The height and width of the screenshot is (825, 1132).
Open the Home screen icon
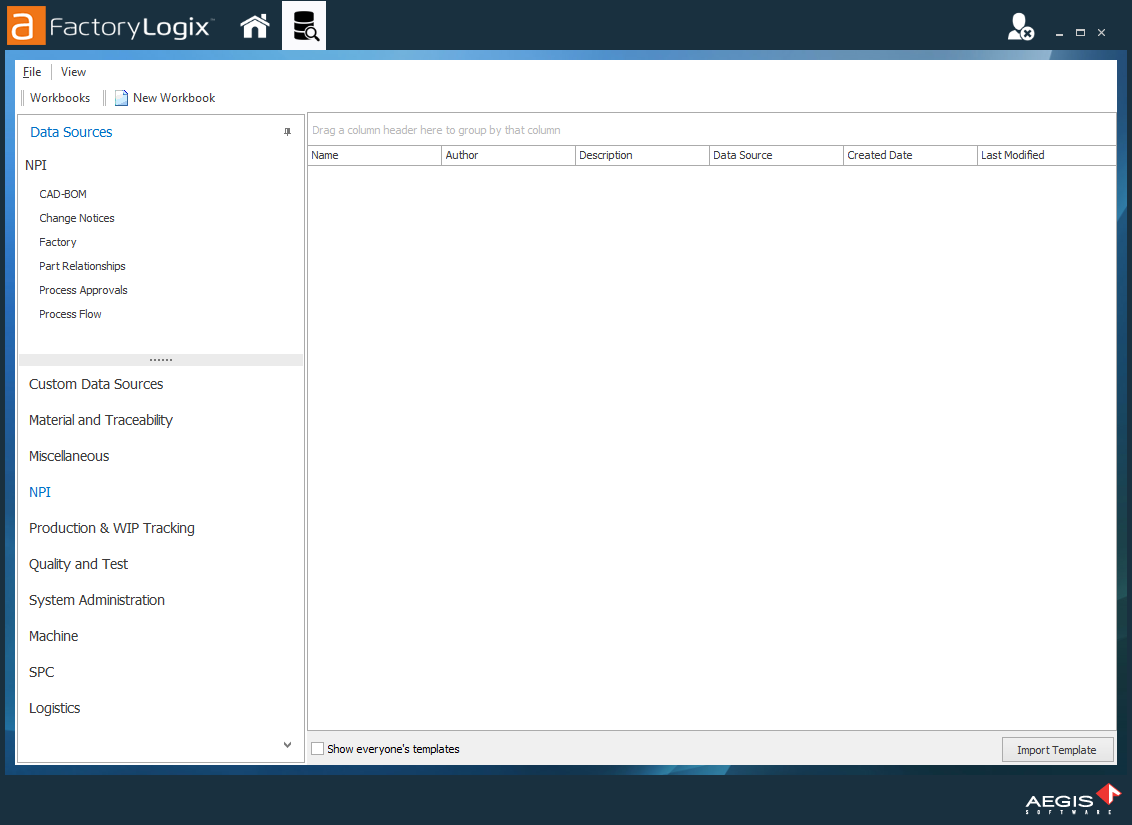(254, 26)
